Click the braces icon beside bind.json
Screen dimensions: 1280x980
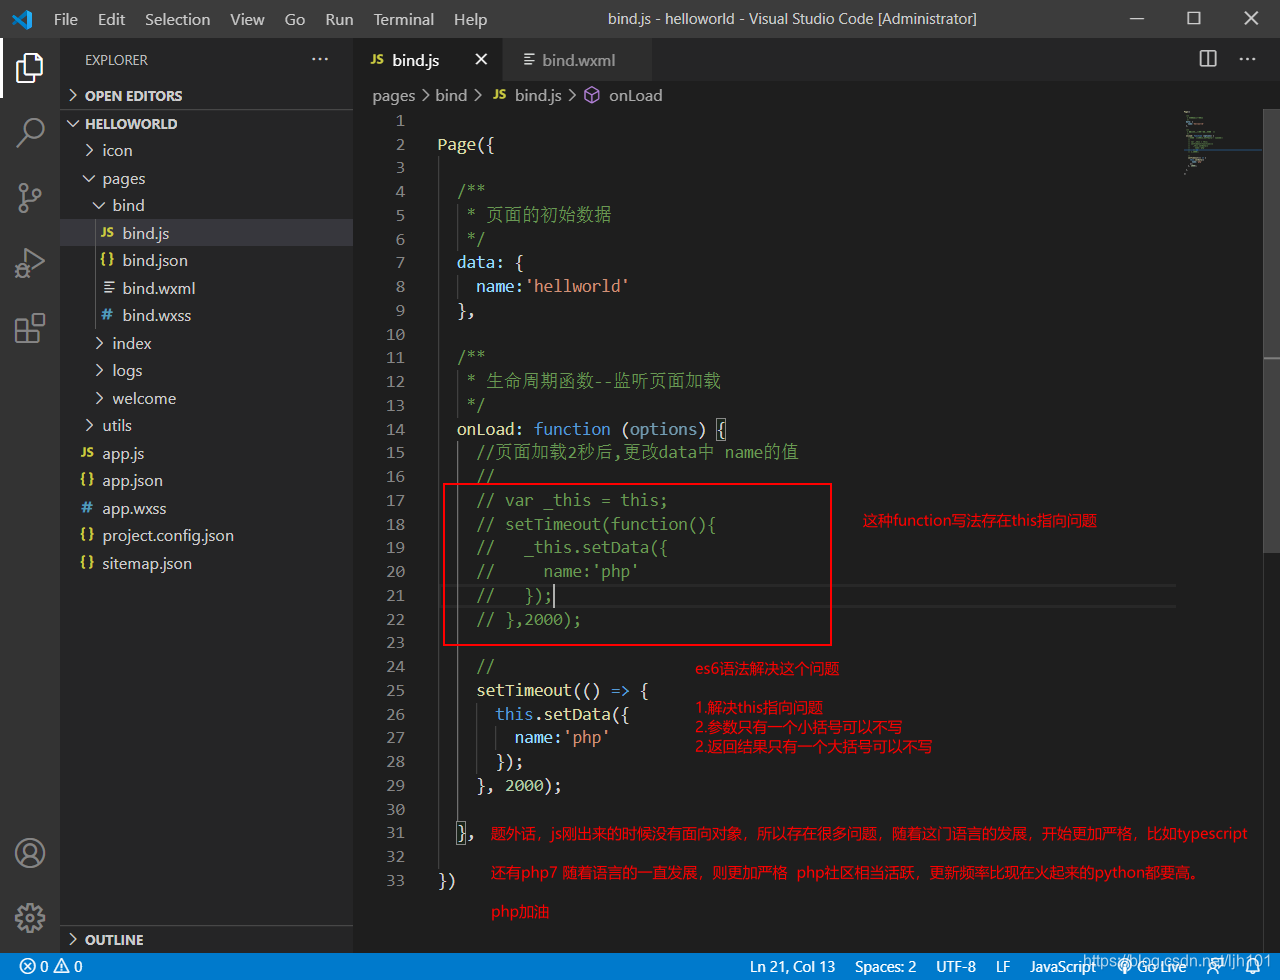107,260
